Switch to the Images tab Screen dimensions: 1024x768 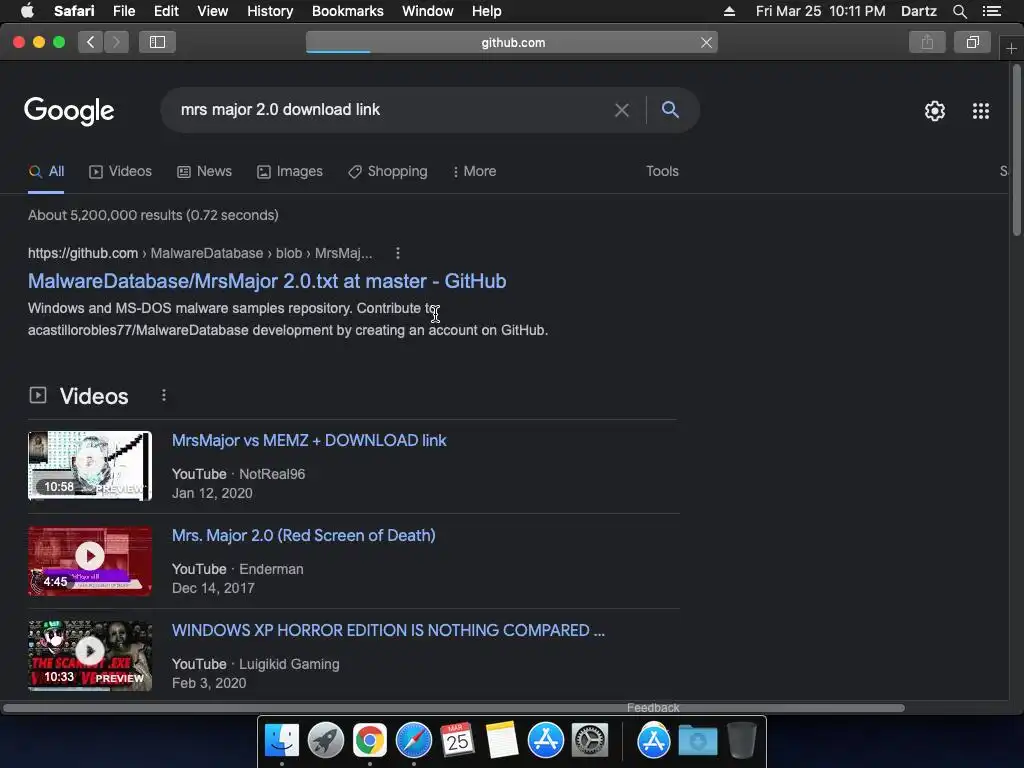[x=290, y=172]
